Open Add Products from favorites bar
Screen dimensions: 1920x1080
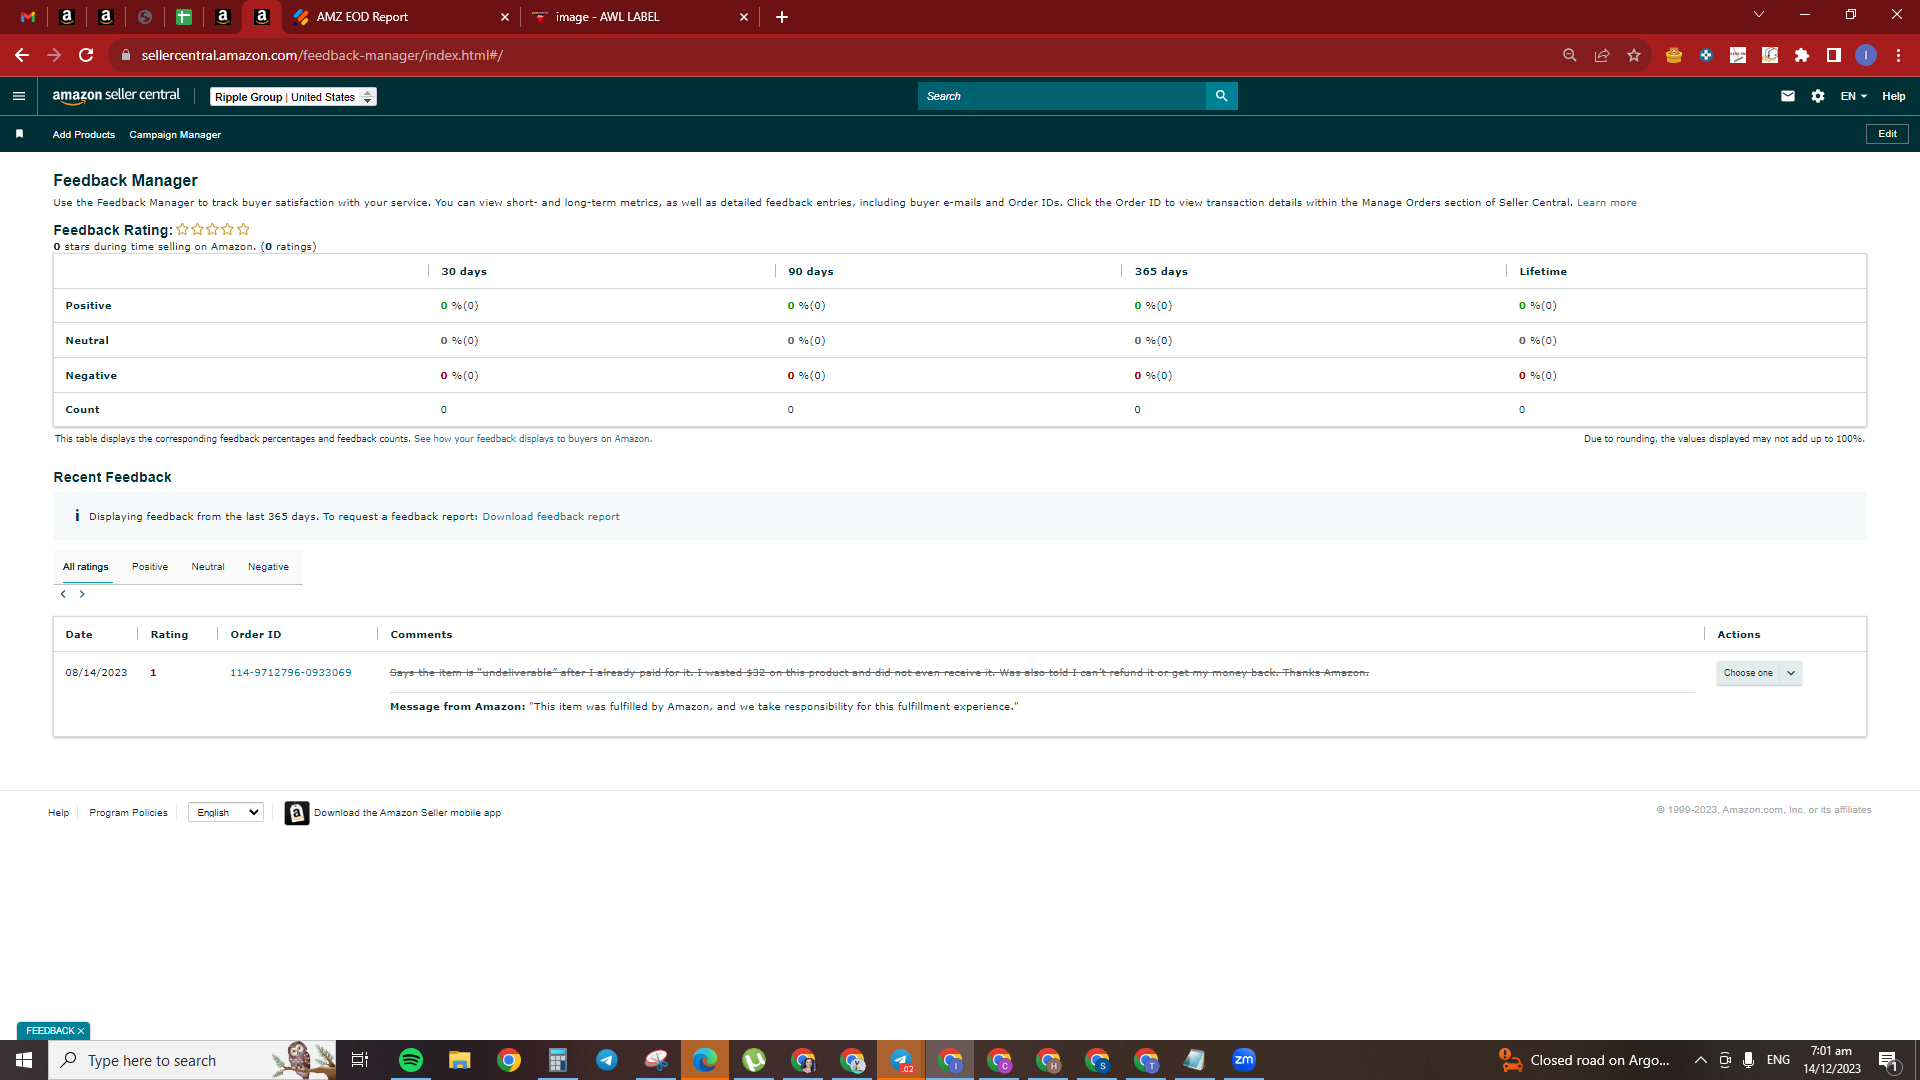tap(84, 135)
